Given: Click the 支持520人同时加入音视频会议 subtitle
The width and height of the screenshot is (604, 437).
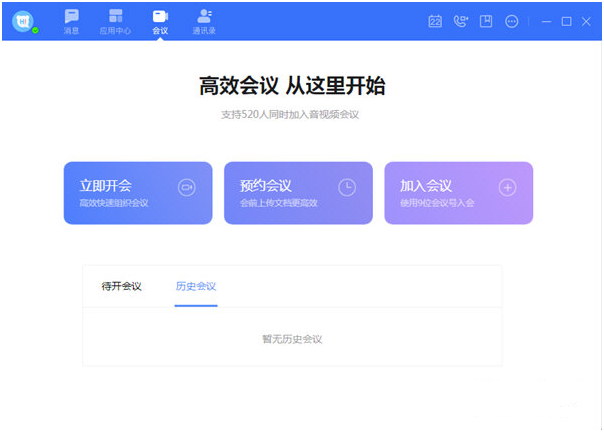Looking at the screenshot, I should [290, 114].
